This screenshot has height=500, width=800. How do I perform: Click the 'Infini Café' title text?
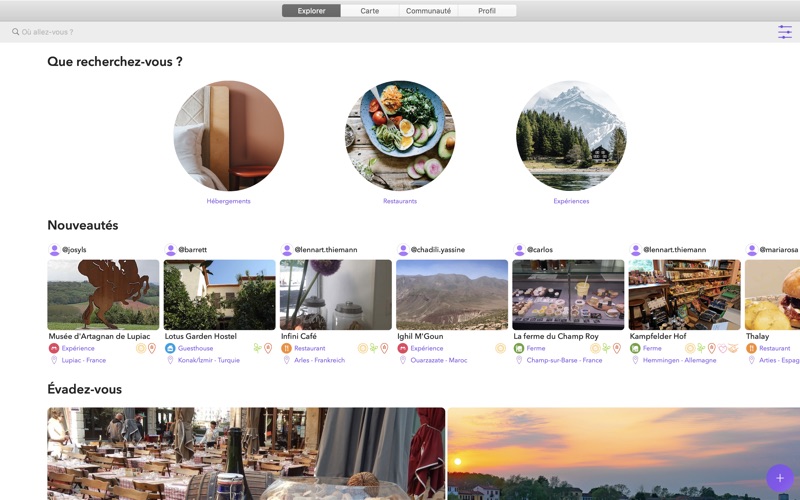point(299,336)
